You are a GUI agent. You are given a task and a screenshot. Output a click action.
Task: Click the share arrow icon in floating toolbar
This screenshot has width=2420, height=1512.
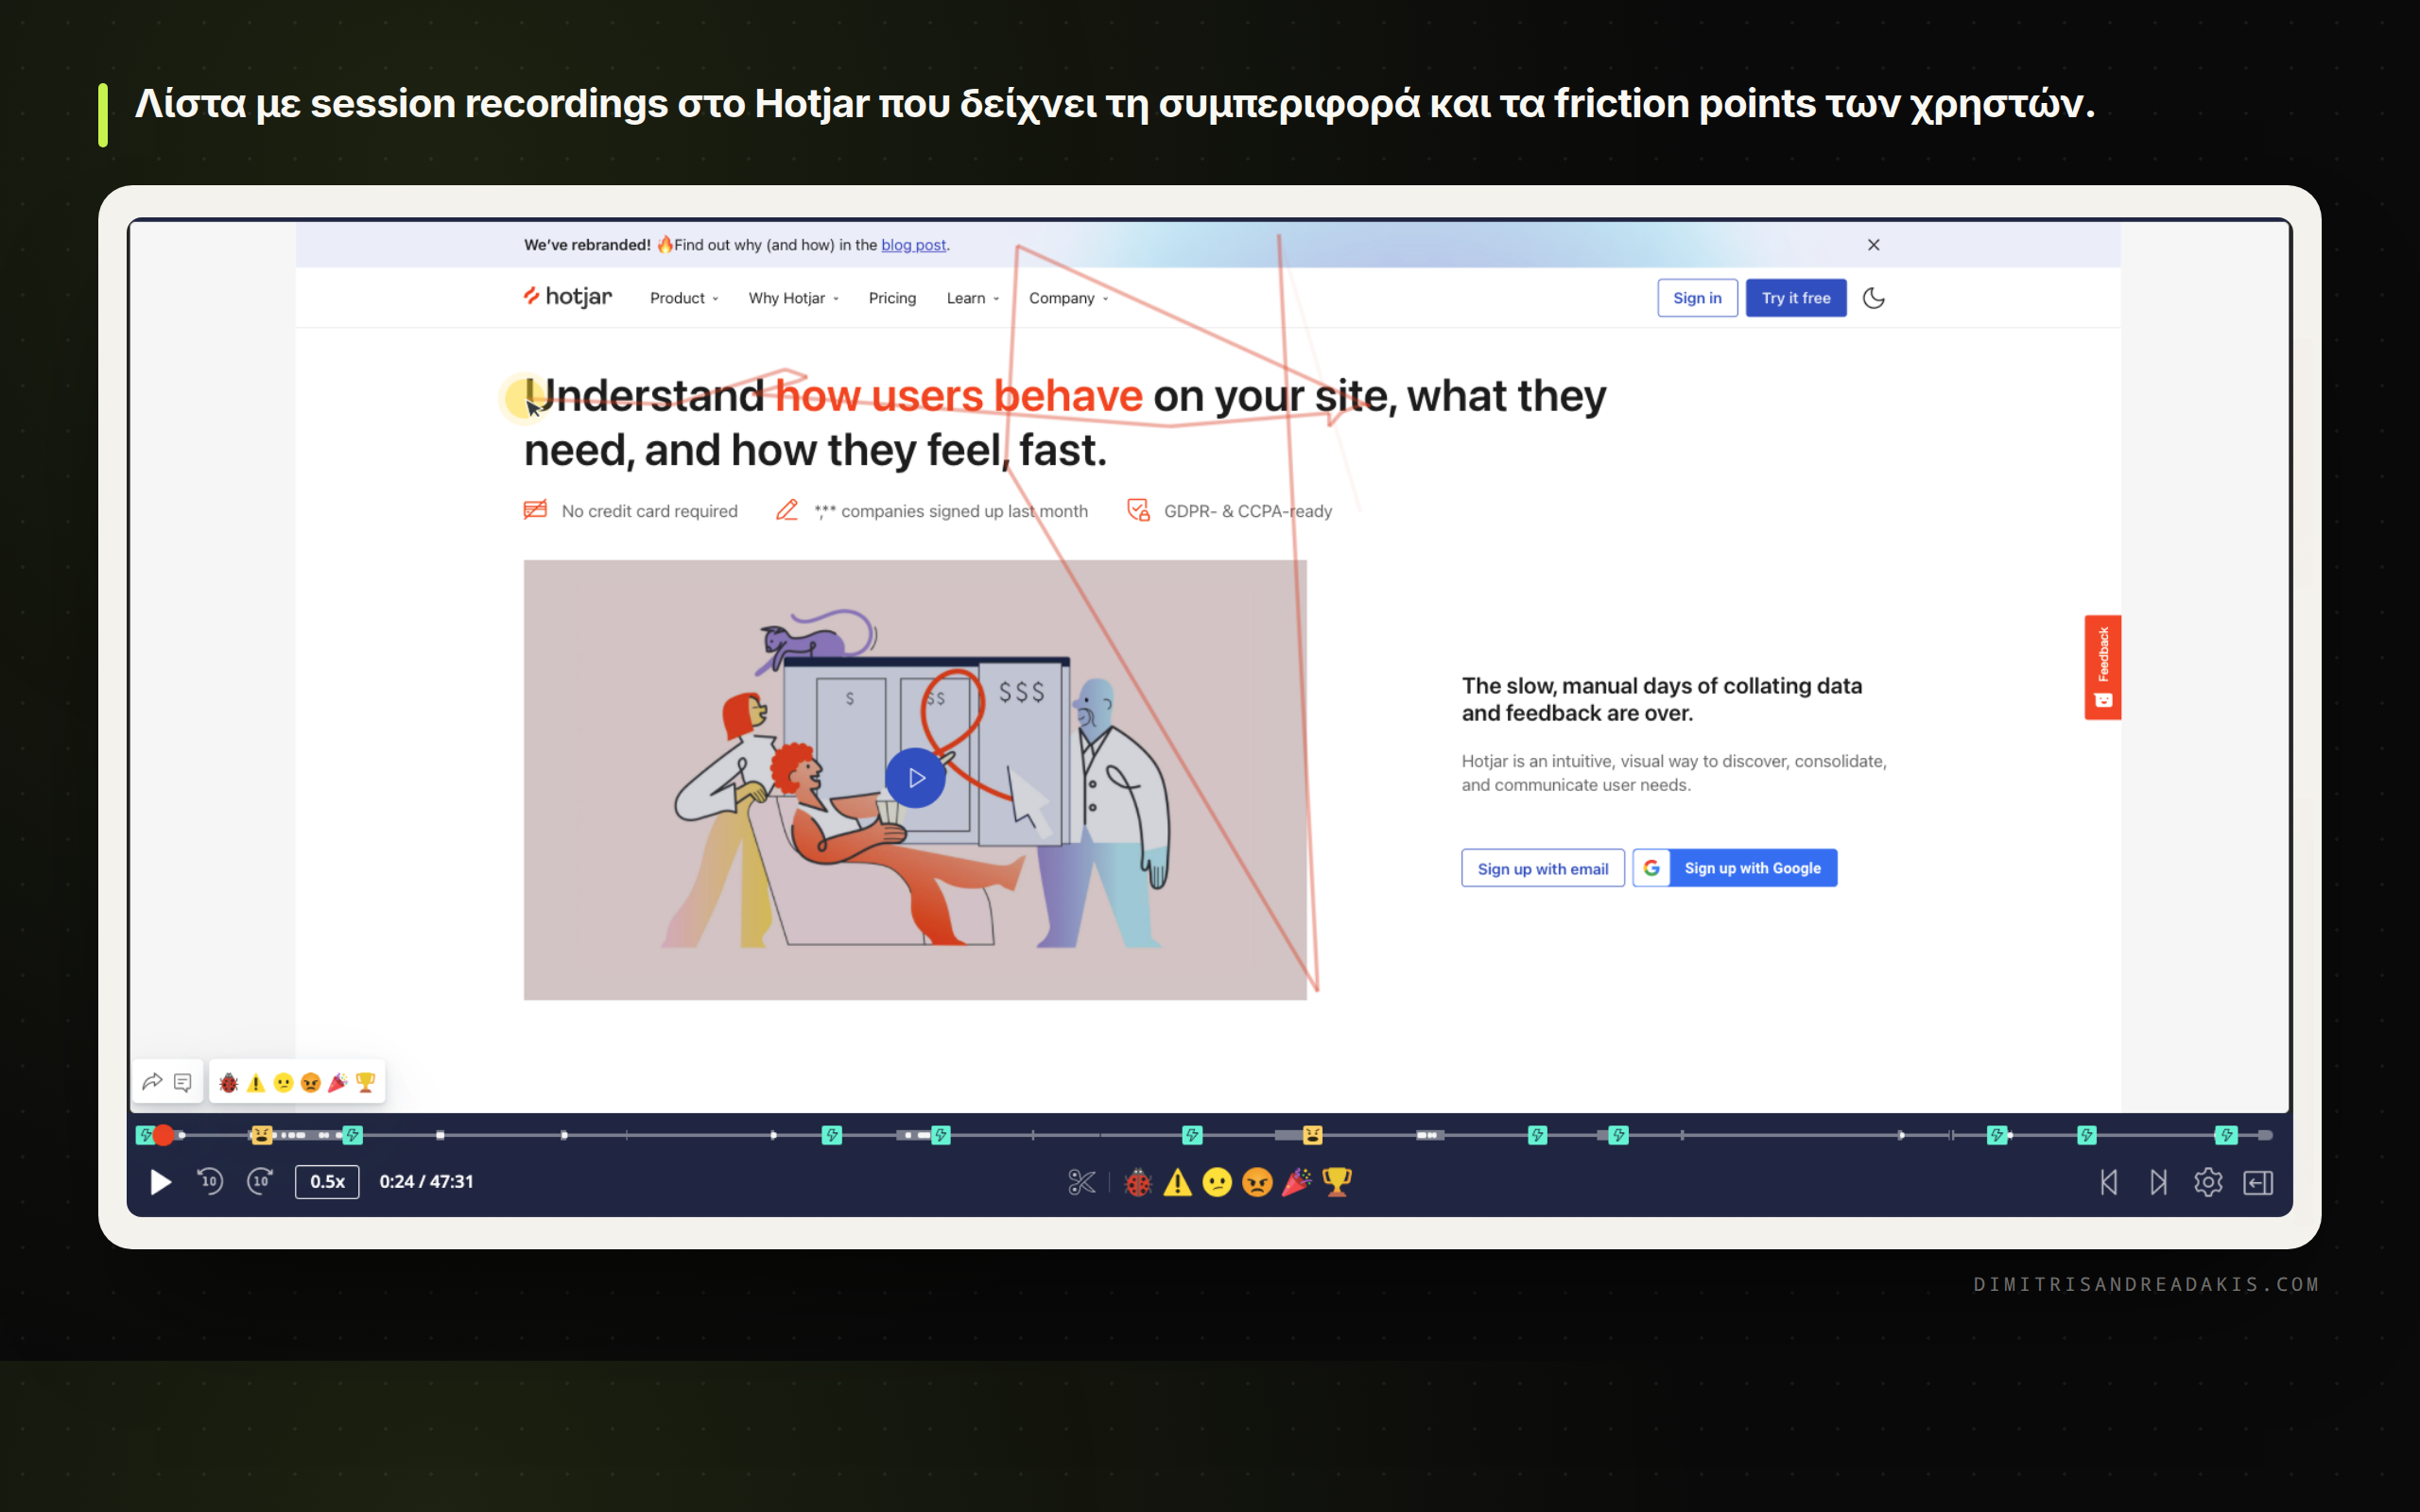tap(152, 1082)
